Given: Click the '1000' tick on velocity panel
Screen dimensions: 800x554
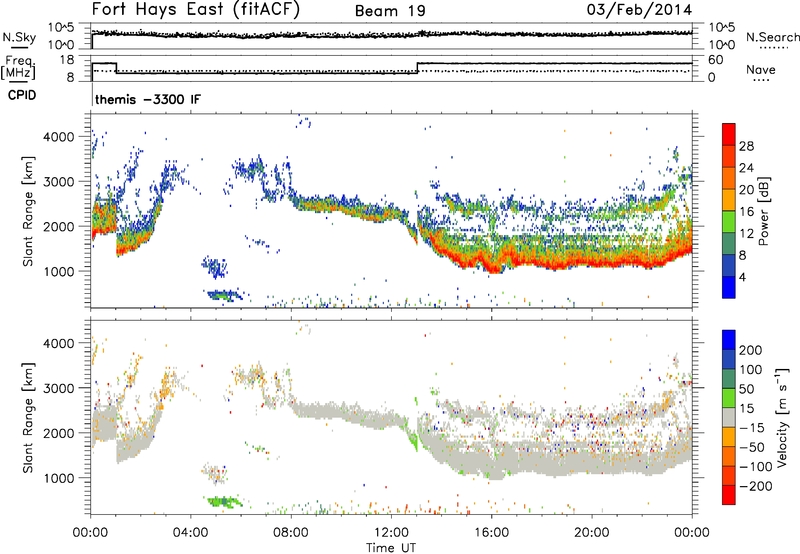Looking at the screenshot, I should click(59, 477).
